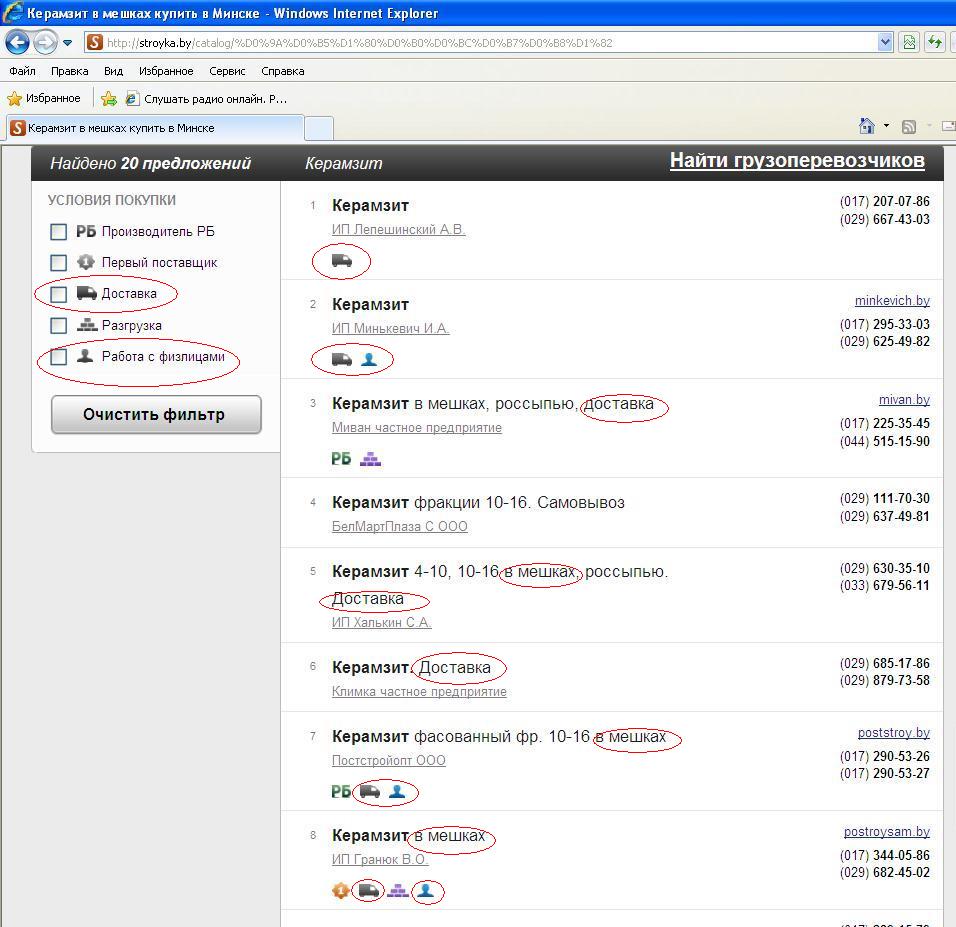956x927 pixels.
Task: Click the Очистить фильтр button
Action: [156, 414]
